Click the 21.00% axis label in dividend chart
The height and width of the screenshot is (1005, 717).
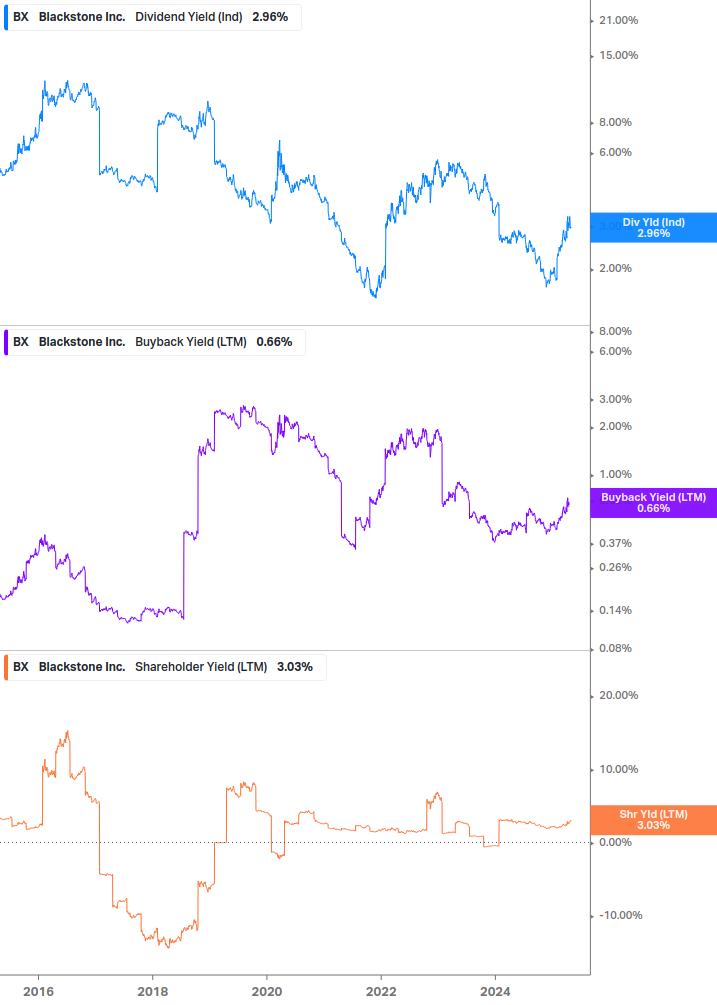point(618,21)
